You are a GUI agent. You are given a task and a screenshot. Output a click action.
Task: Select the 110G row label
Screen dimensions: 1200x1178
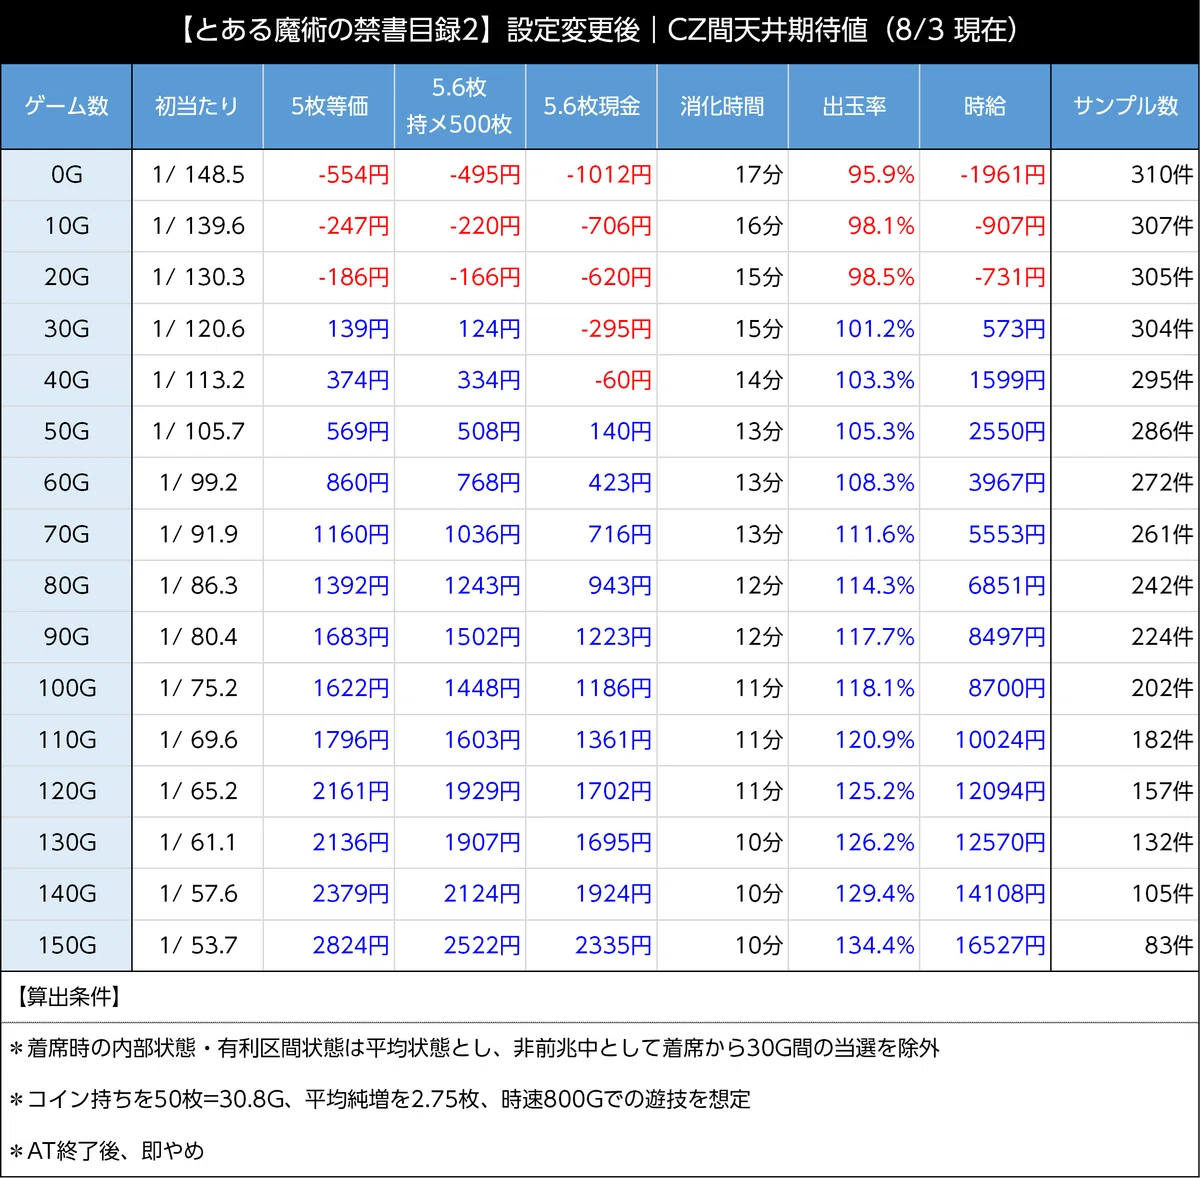(66, 740)
